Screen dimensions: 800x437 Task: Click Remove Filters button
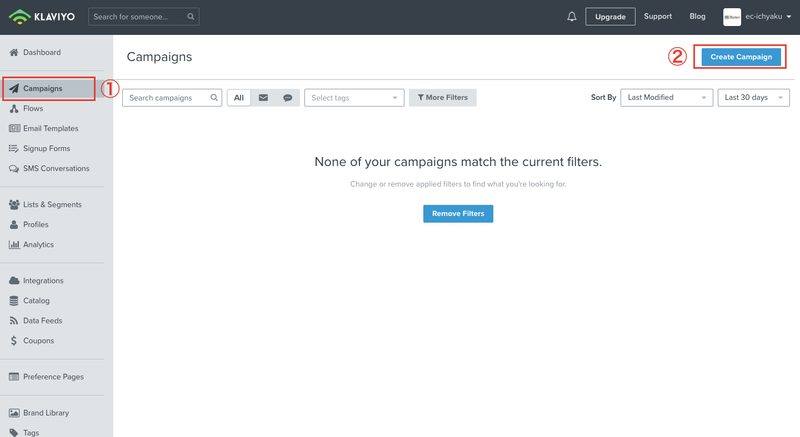pyautogui.click(x=458, y=214)
